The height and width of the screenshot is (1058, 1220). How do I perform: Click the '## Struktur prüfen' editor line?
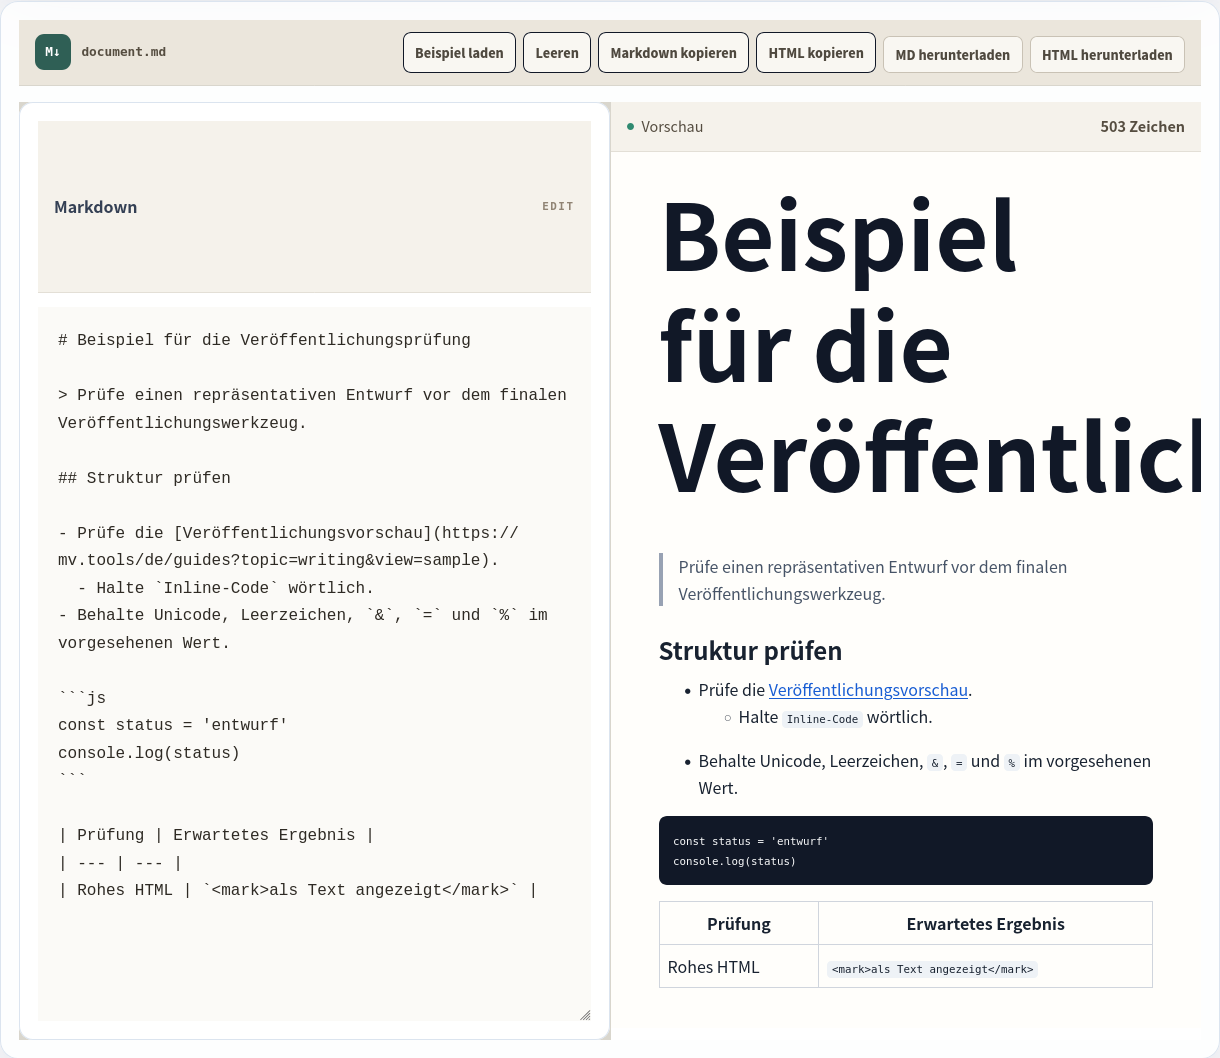(x=144, y=478)
